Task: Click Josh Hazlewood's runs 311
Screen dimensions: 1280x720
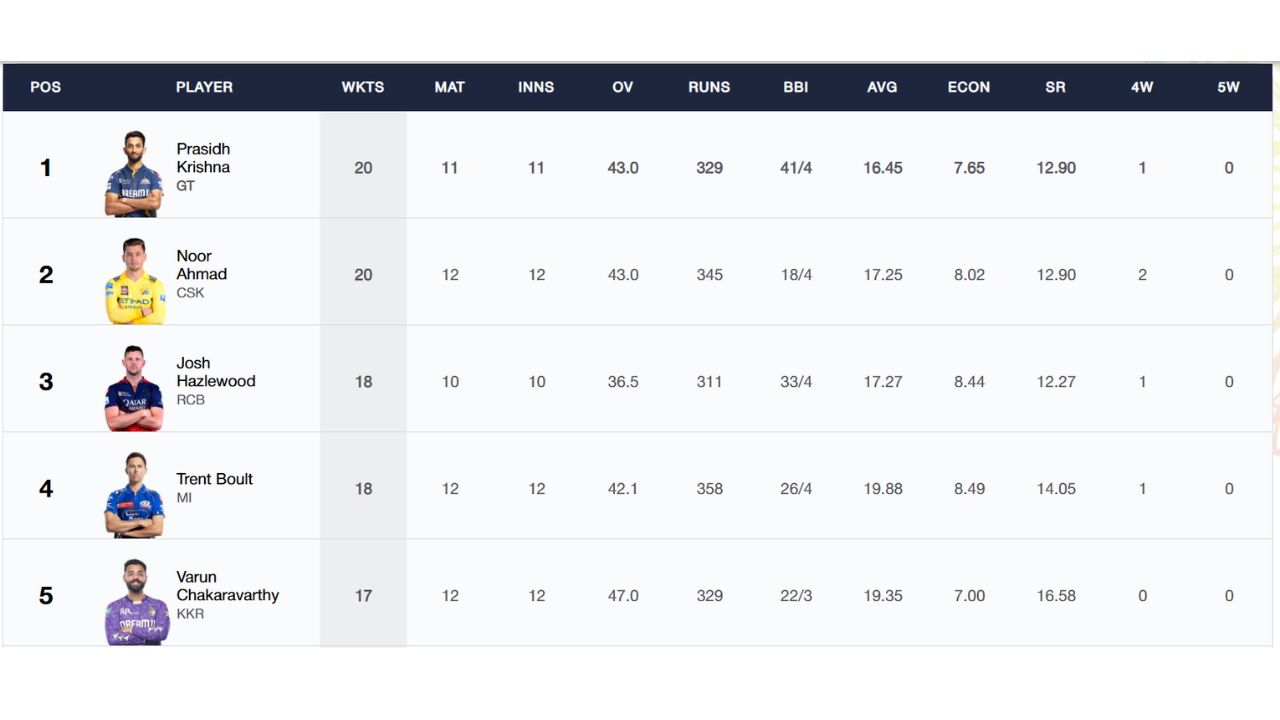Action: coord(710,382)
